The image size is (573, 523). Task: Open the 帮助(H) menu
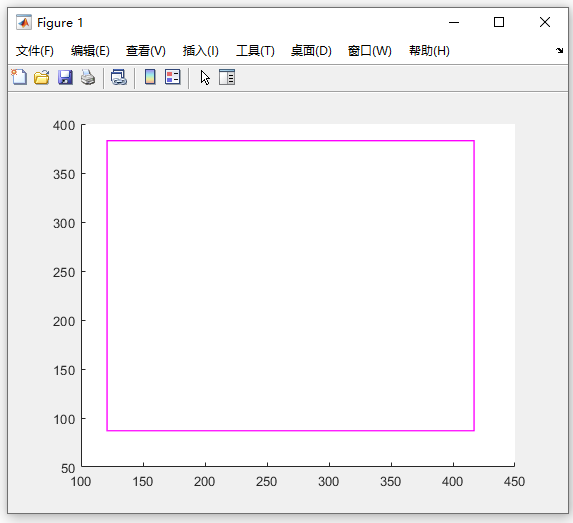(x=429, y=50)
